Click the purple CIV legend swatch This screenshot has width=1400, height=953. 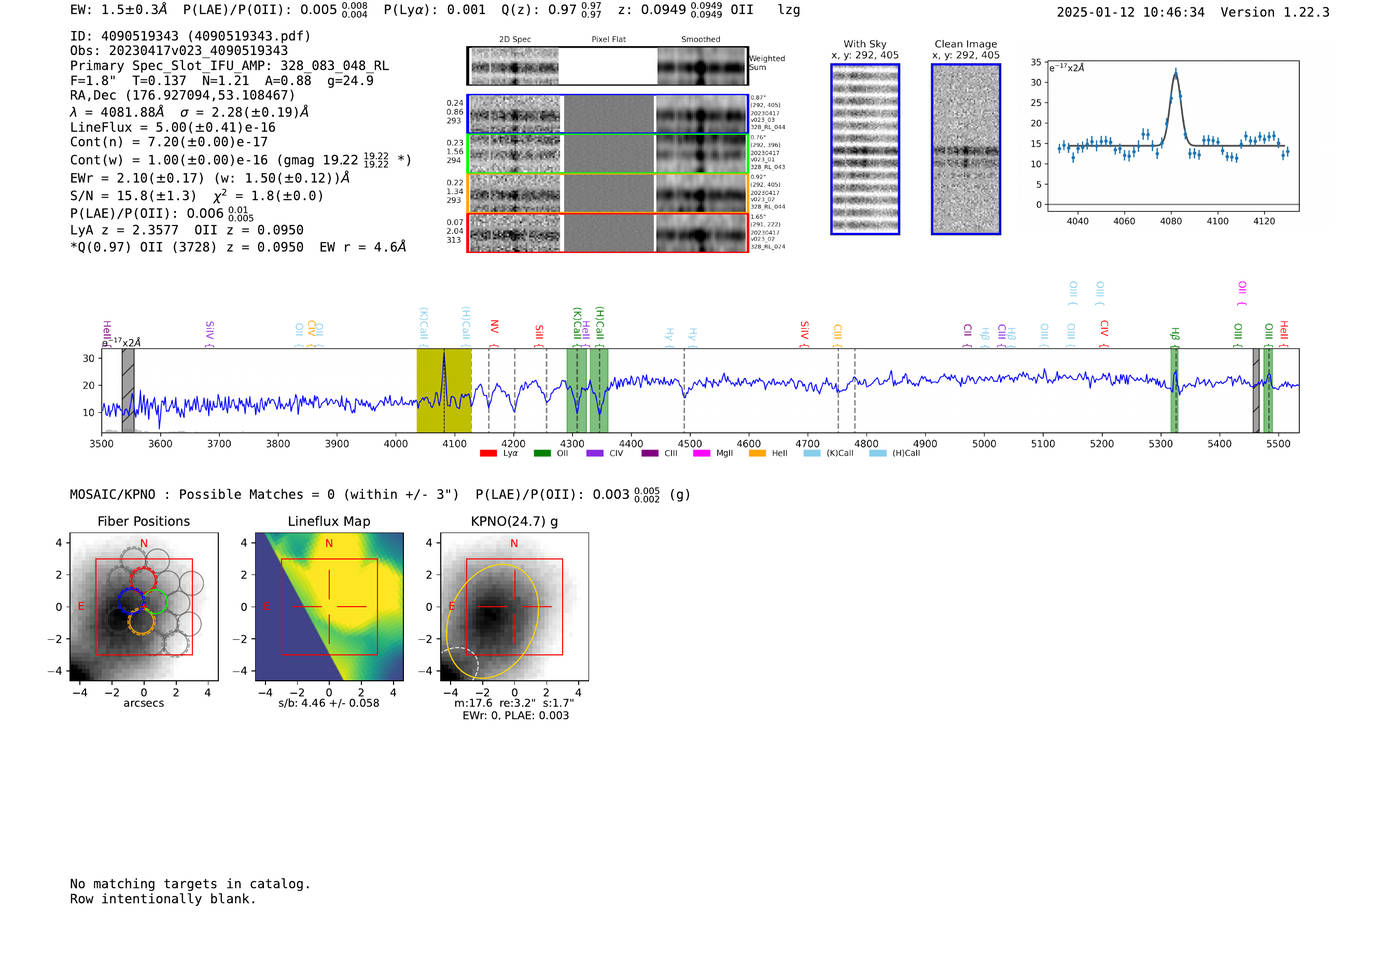coord(595,454)
